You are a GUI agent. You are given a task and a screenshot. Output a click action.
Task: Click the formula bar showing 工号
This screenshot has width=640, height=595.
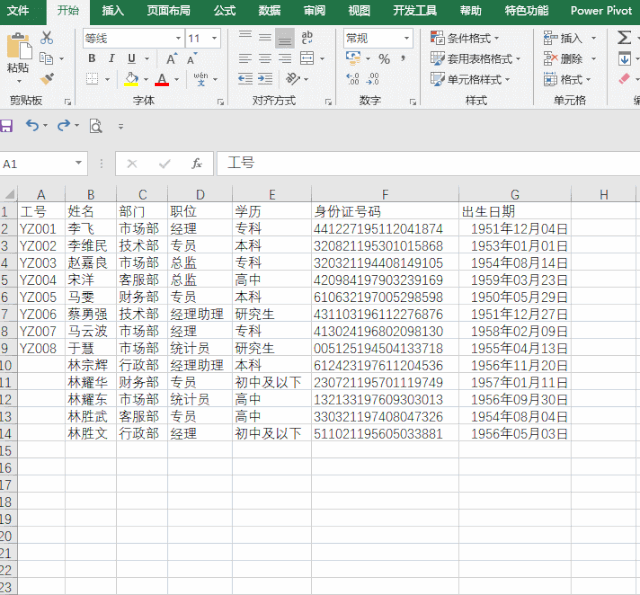coord(428,163)
